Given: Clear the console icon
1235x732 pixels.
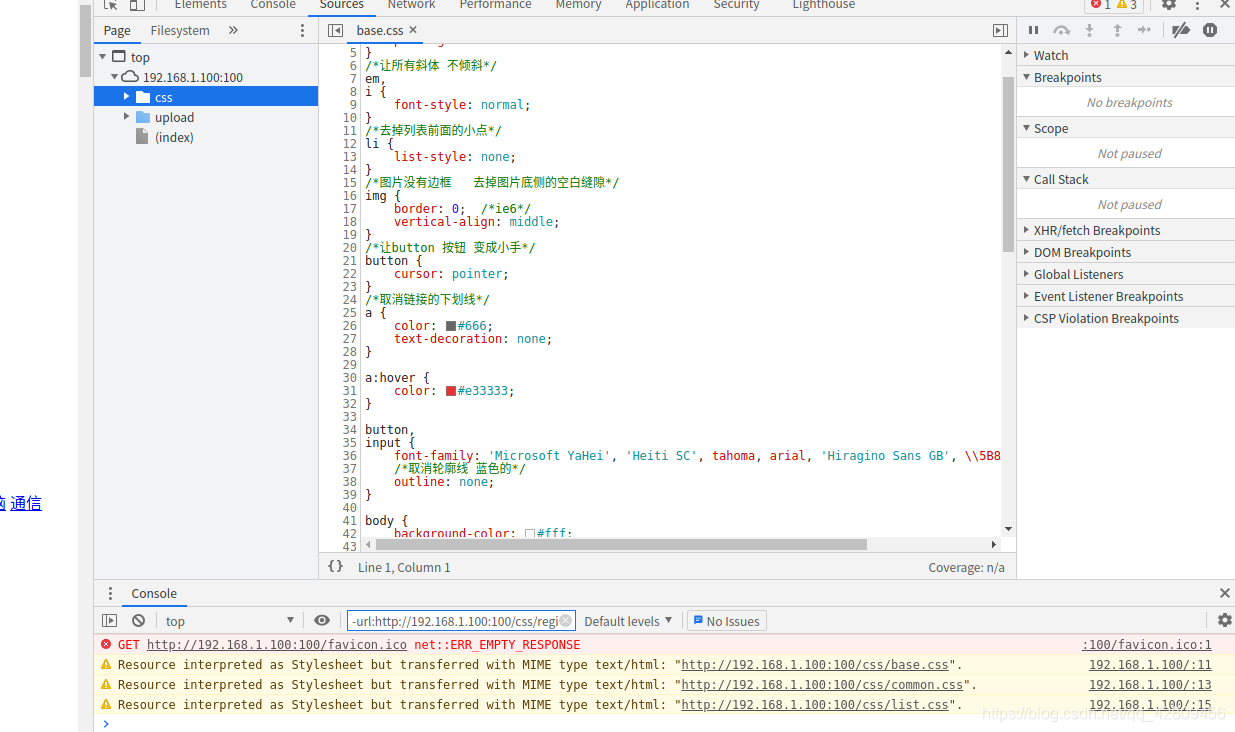Looking at the screenshot, I should [138, 621].
